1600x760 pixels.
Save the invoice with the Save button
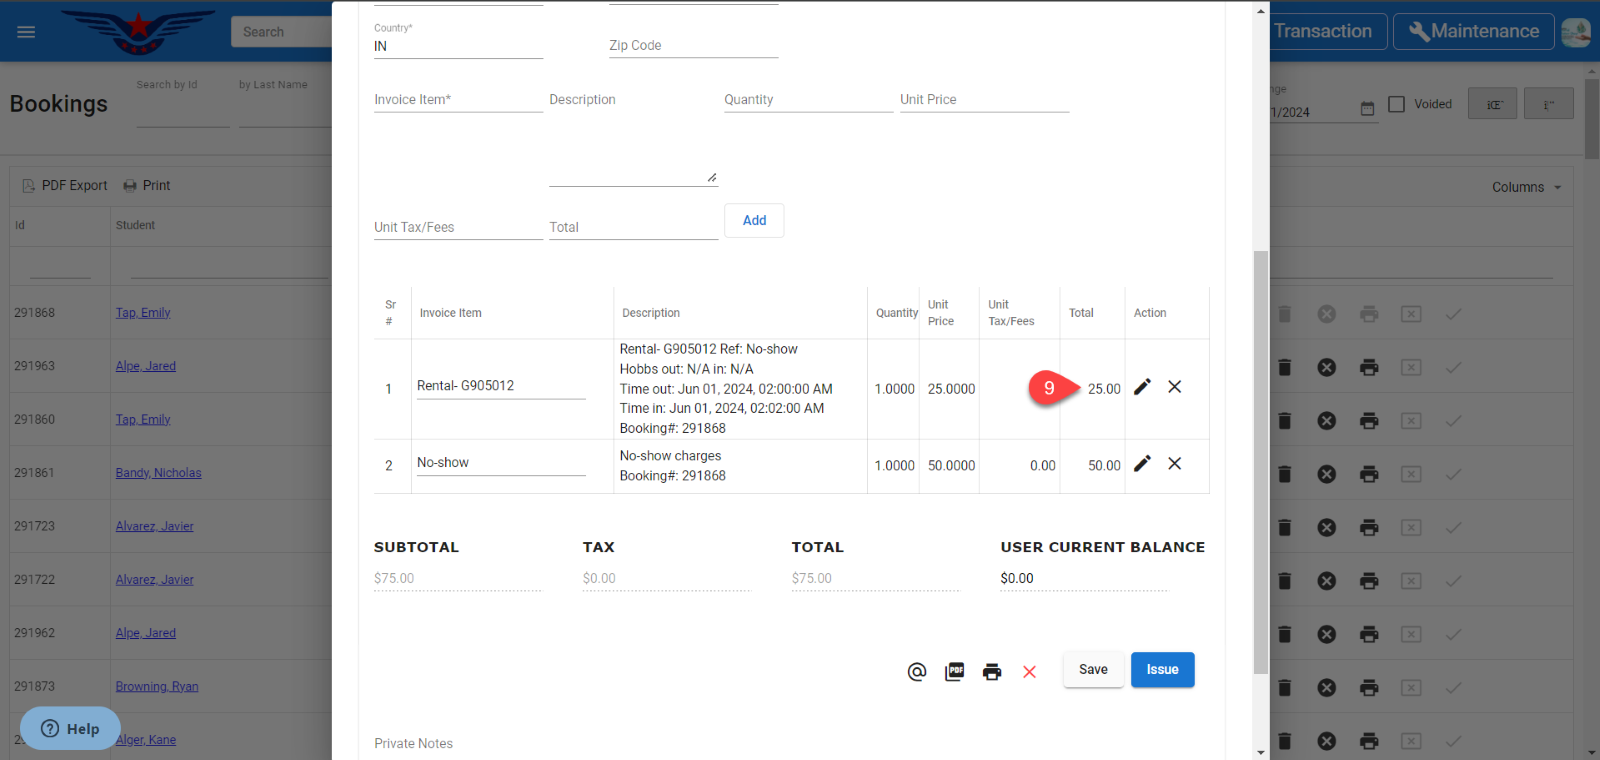click(x=1093, y=670)
